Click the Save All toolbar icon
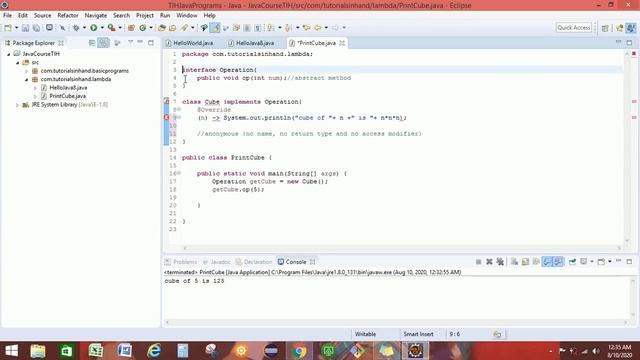This screenshot has width=640, height=360. pyautogui.click(x=36, y=28)
